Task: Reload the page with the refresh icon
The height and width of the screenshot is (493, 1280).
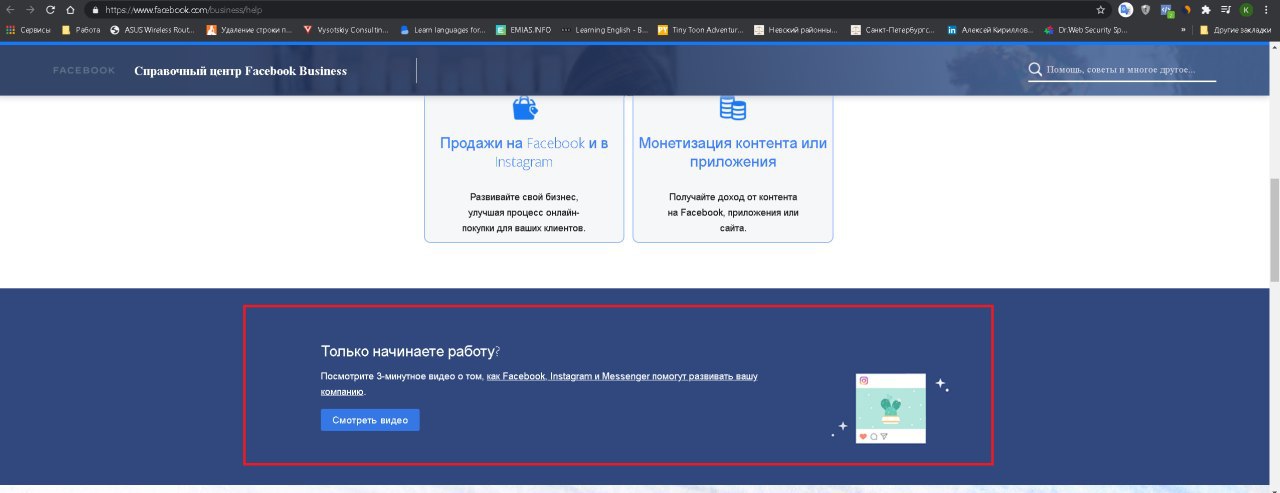Action: pos(50,9)
